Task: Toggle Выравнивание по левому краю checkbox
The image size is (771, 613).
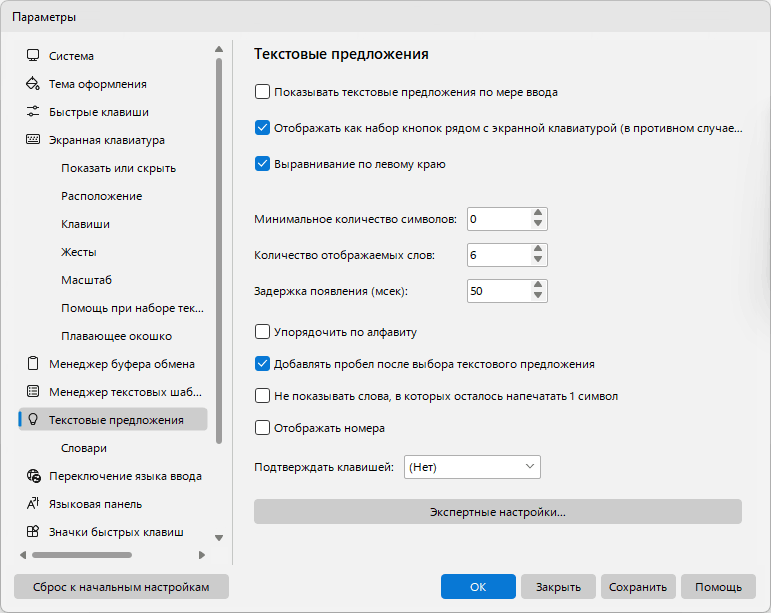Action: pyautogui.click(x=262, y=164)
